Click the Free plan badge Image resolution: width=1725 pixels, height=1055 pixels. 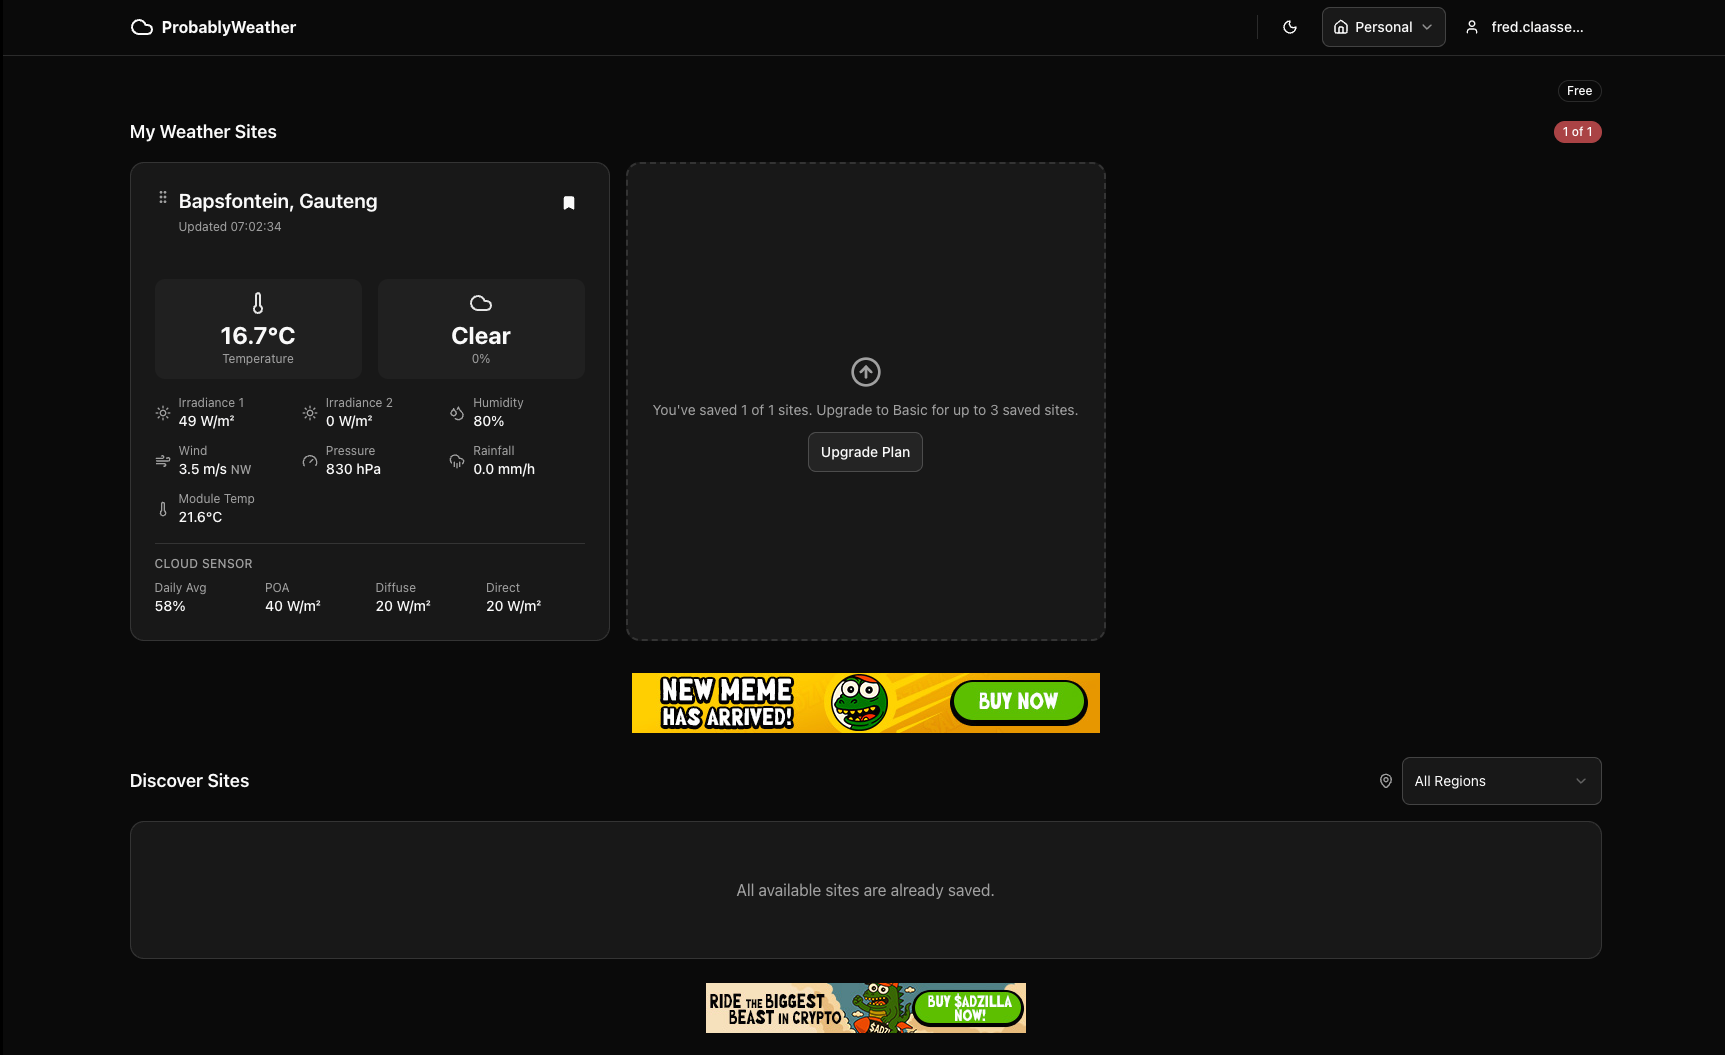(x=1579, y=91)
